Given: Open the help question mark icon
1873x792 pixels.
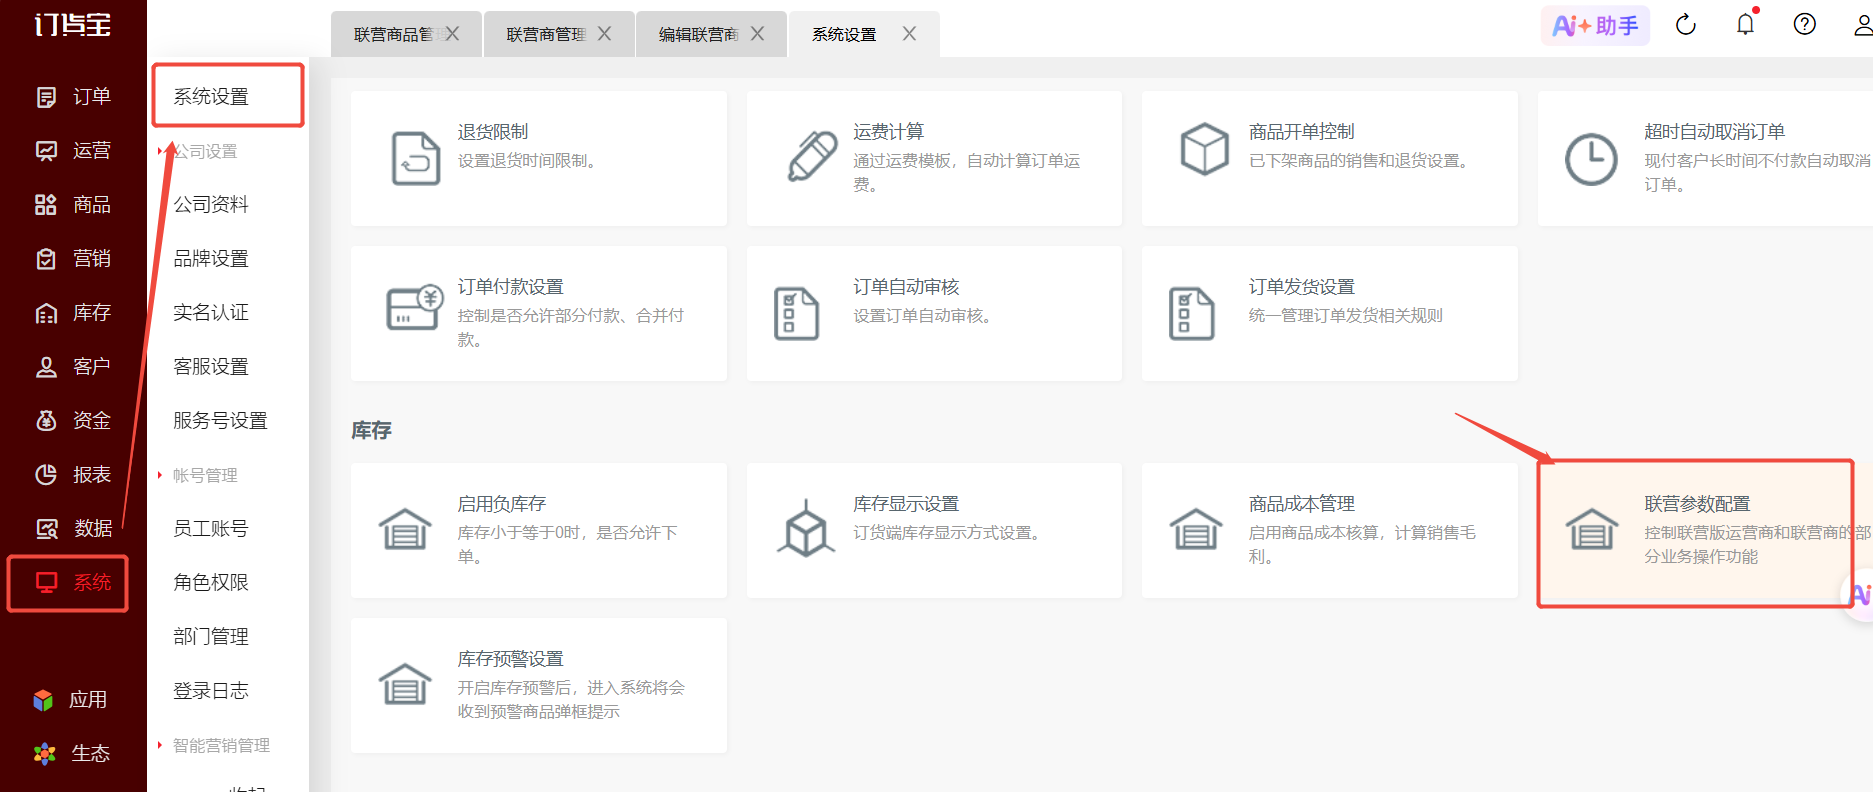Looking at the screenshot, I should click(x=1805, y=24).
